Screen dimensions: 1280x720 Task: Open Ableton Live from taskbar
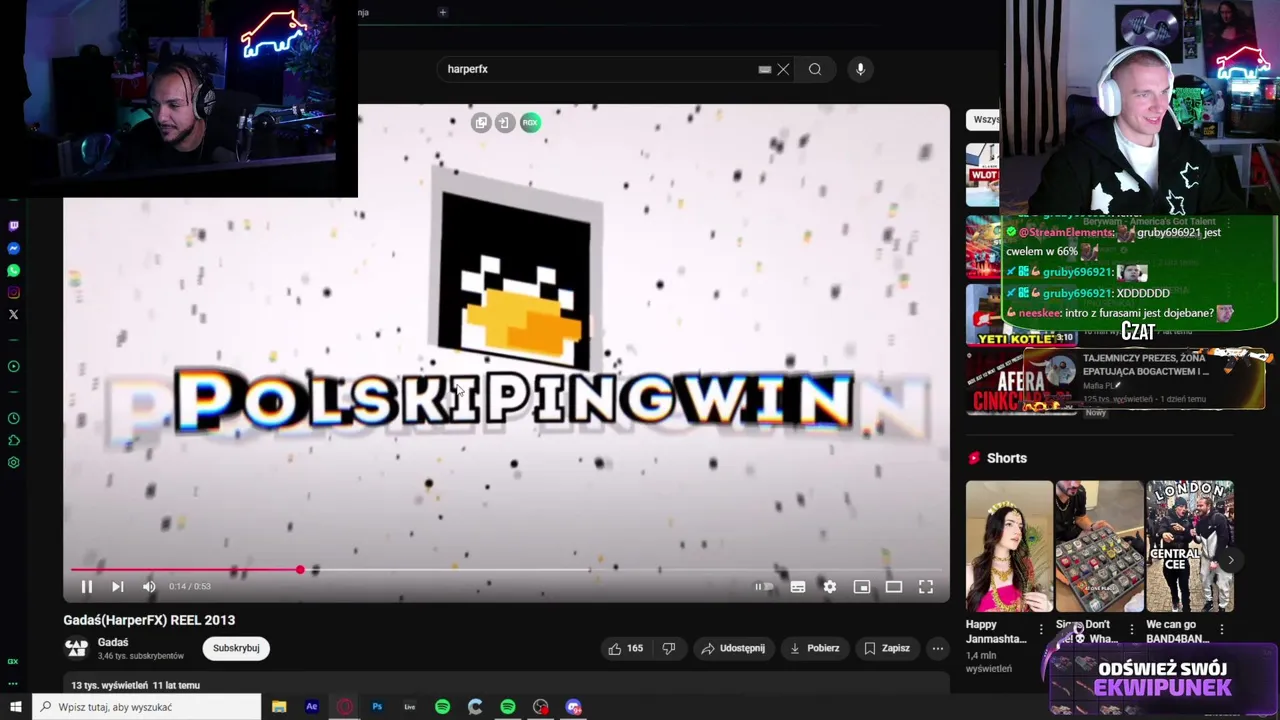tap(409, 707)
